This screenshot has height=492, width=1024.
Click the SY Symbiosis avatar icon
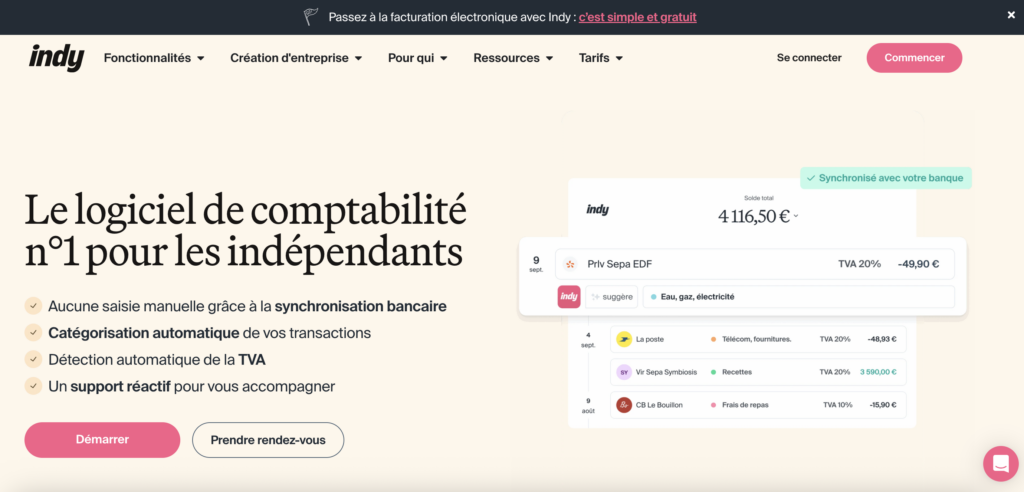click(x=624, y=372)
